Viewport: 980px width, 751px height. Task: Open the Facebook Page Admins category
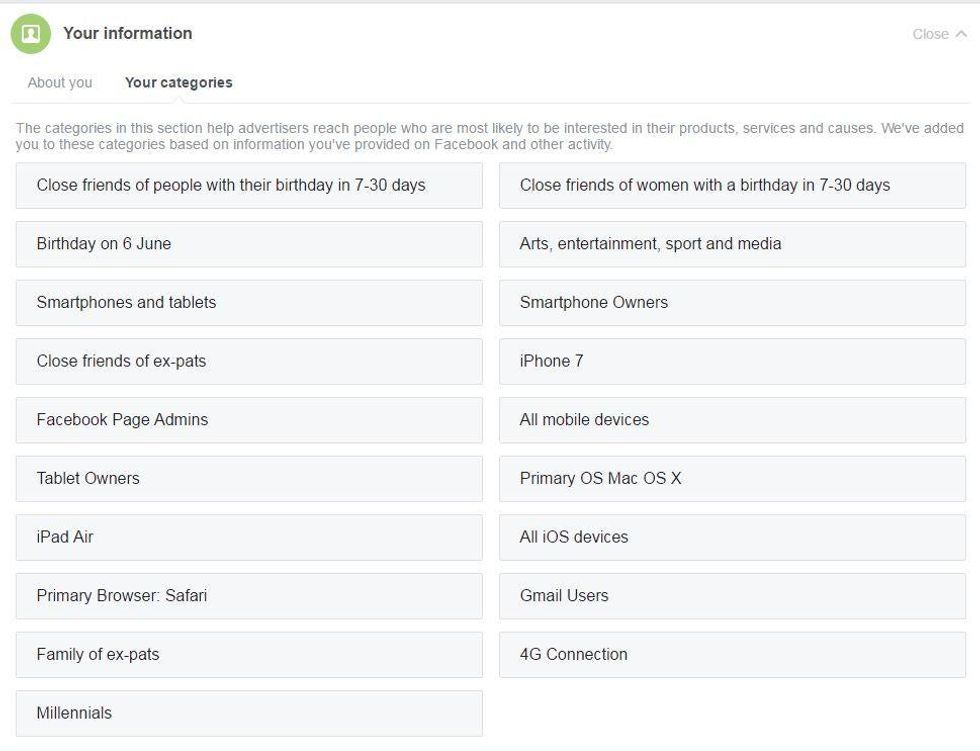click(x=249, y=420)
